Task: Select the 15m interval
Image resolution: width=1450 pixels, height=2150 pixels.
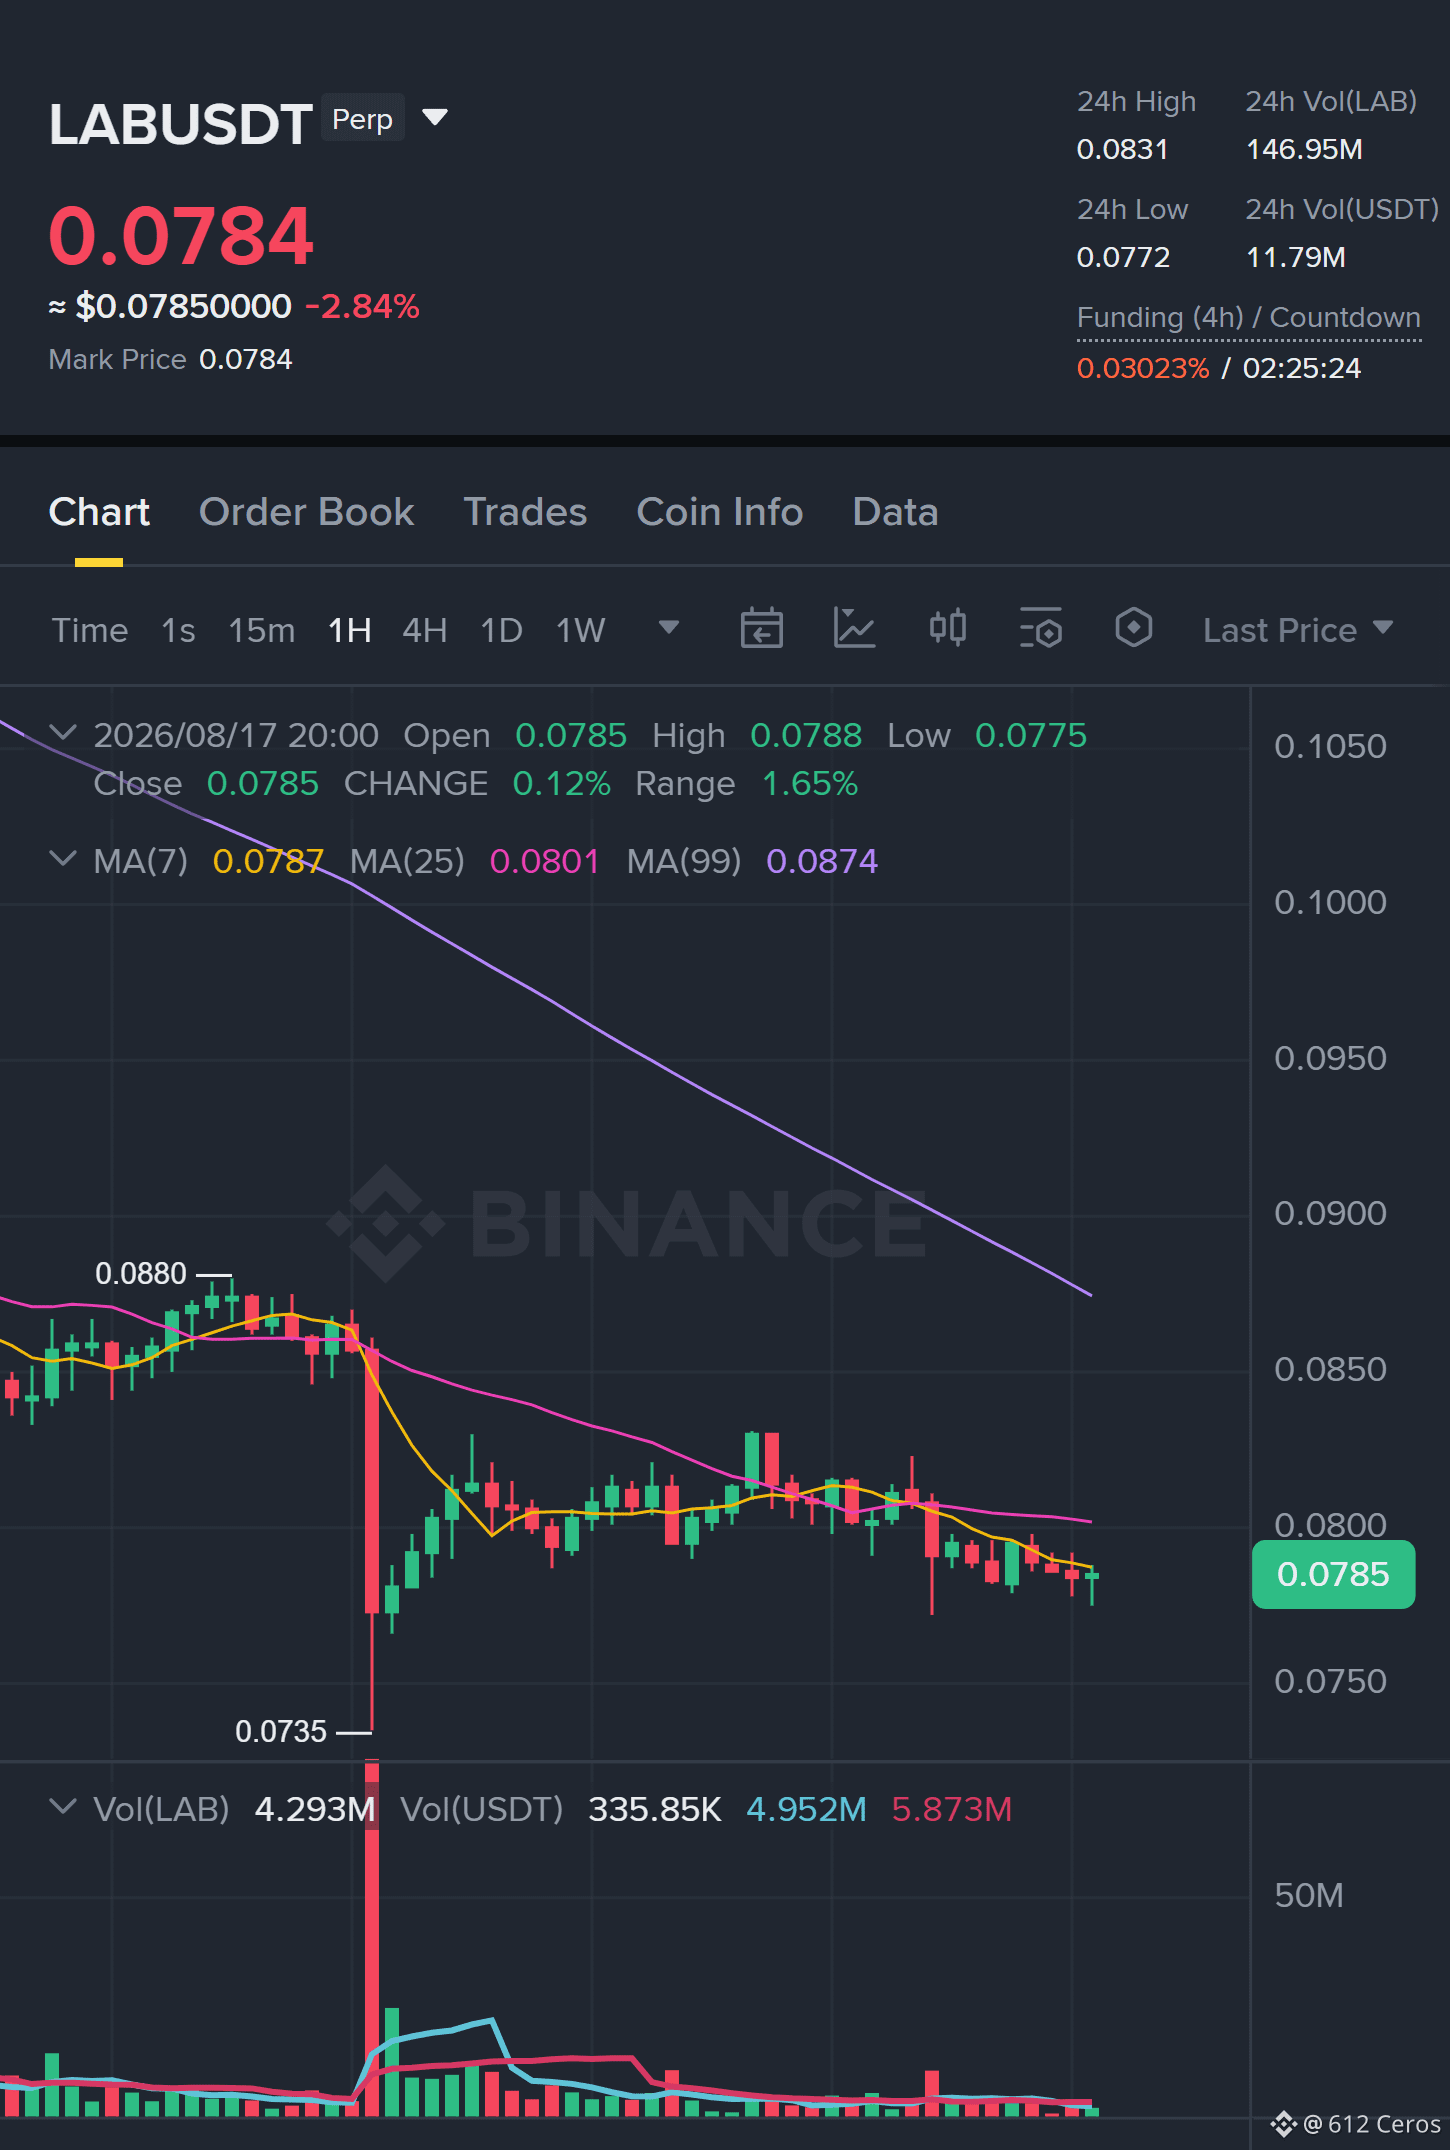Action: [262, 630]
